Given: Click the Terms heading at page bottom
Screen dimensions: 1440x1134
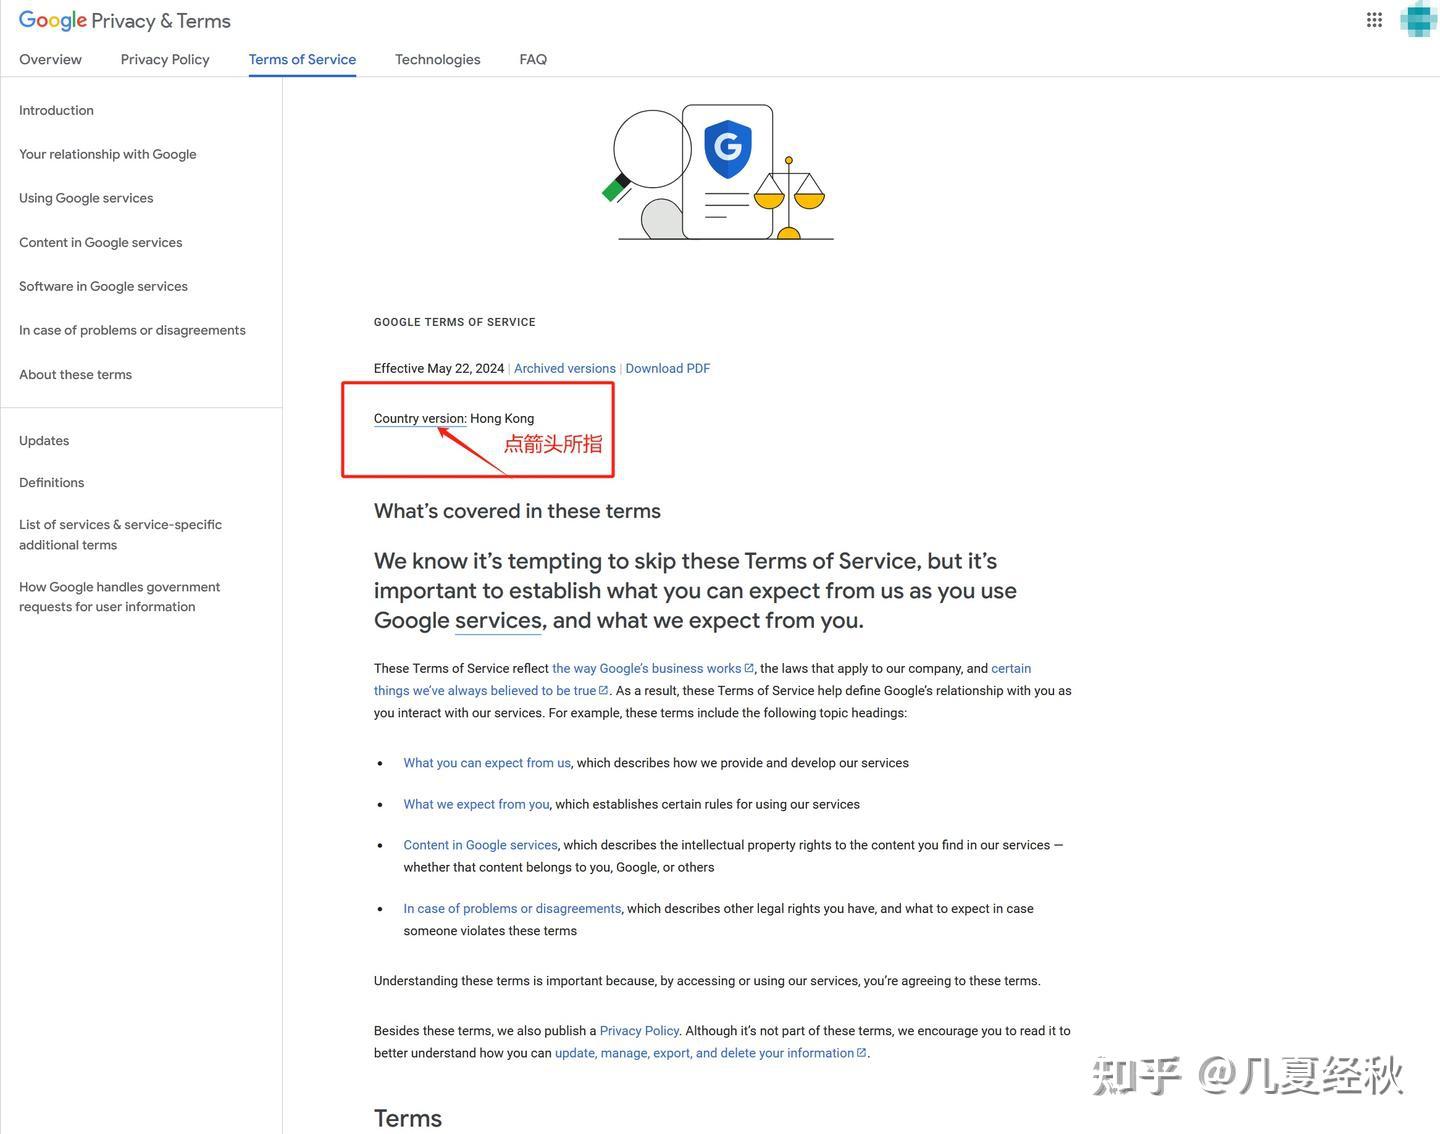Looking at the screenshot, I should pyautogui.click(x=408, y=1118).
